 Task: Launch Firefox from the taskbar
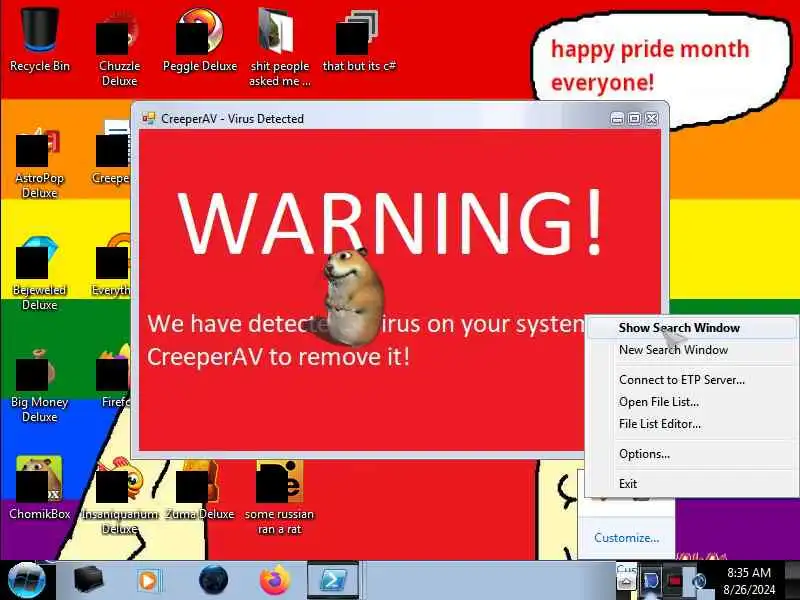coord(274,580)
